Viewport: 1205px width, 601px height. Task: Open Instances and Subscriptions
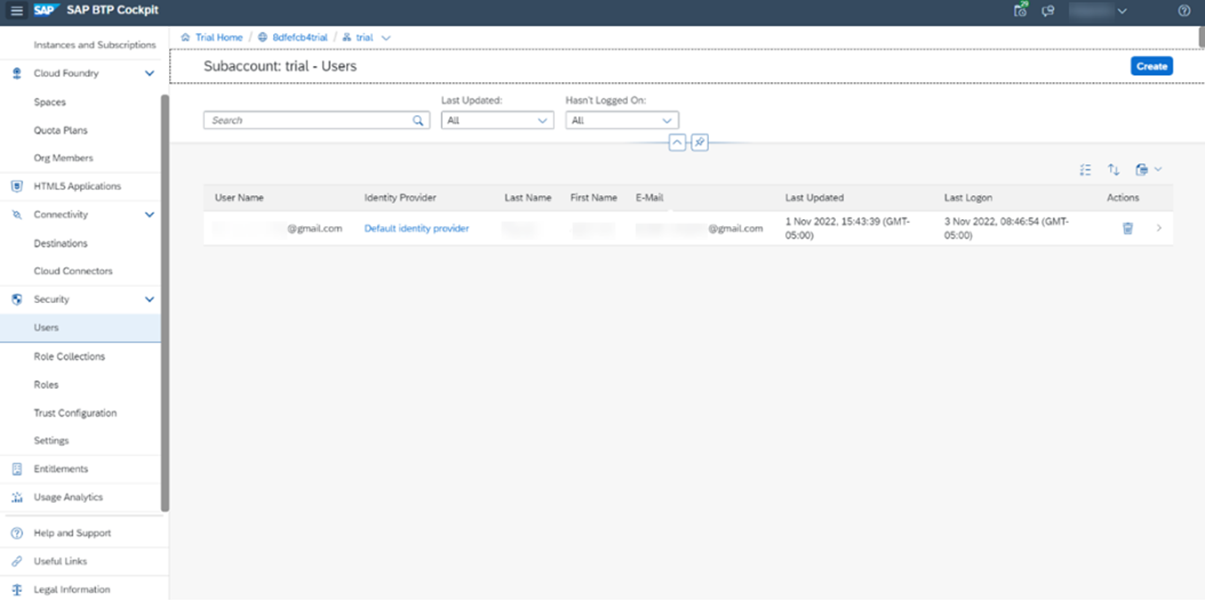[x=95, y=45]
